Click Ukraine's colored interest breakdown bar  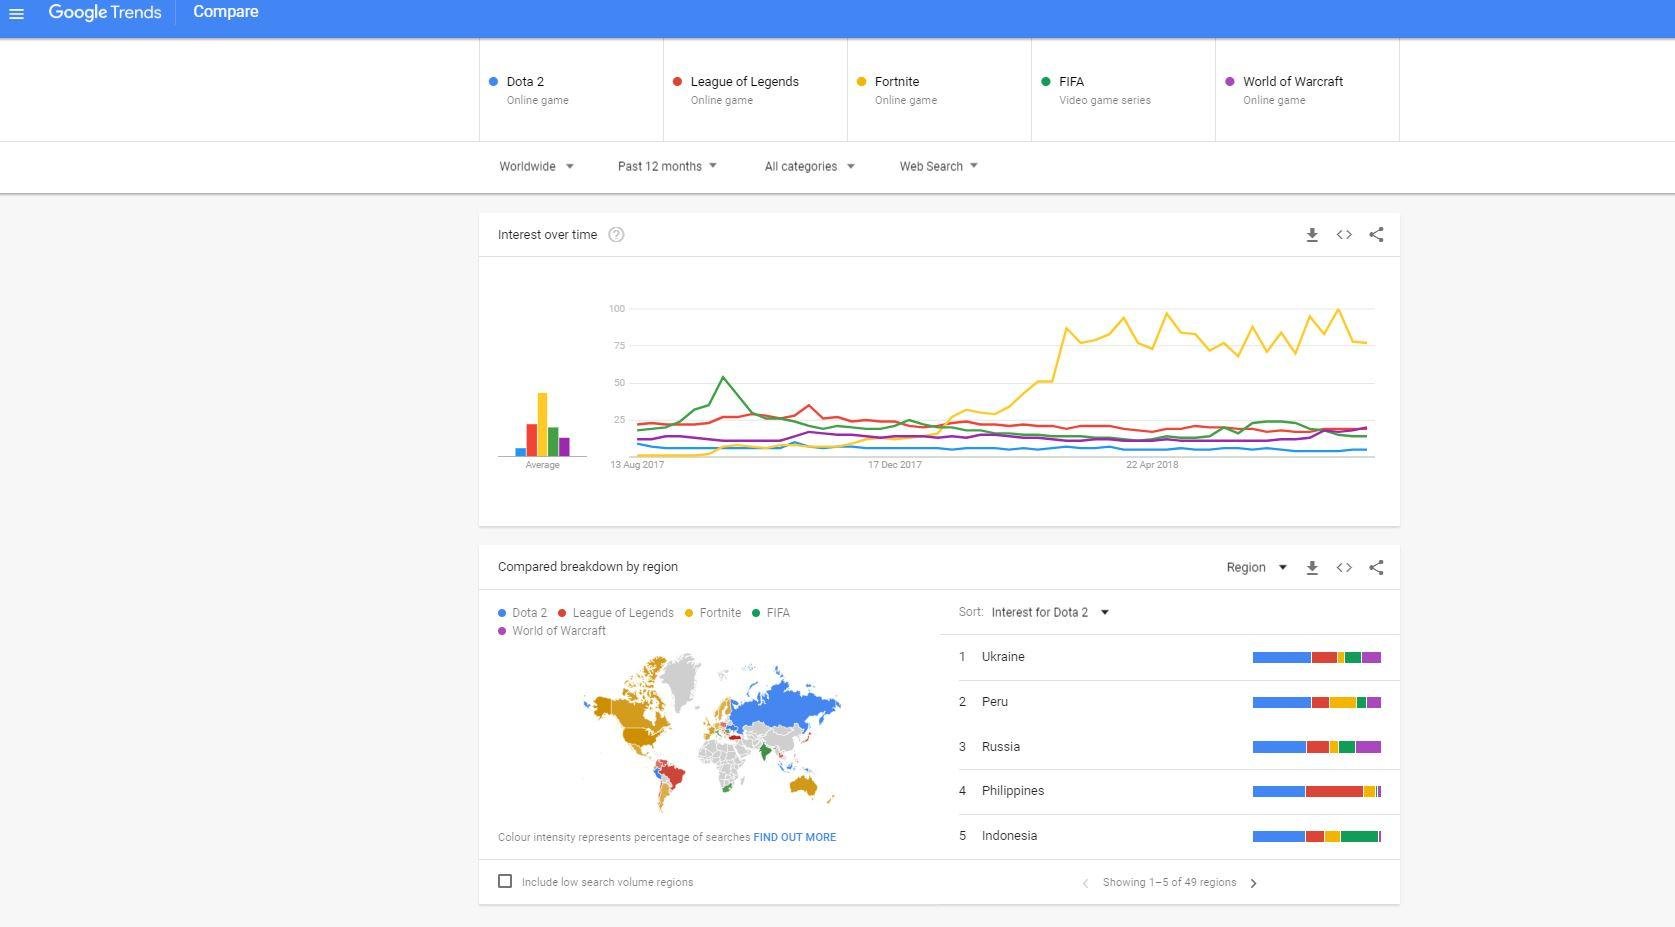coord(1316,657)
